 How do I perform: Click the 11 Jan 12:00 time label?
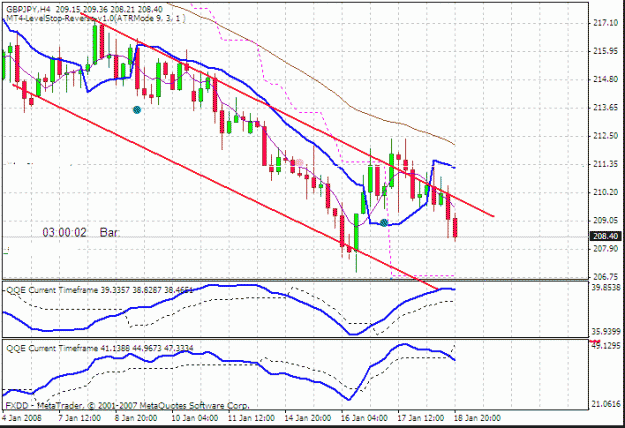251,418
